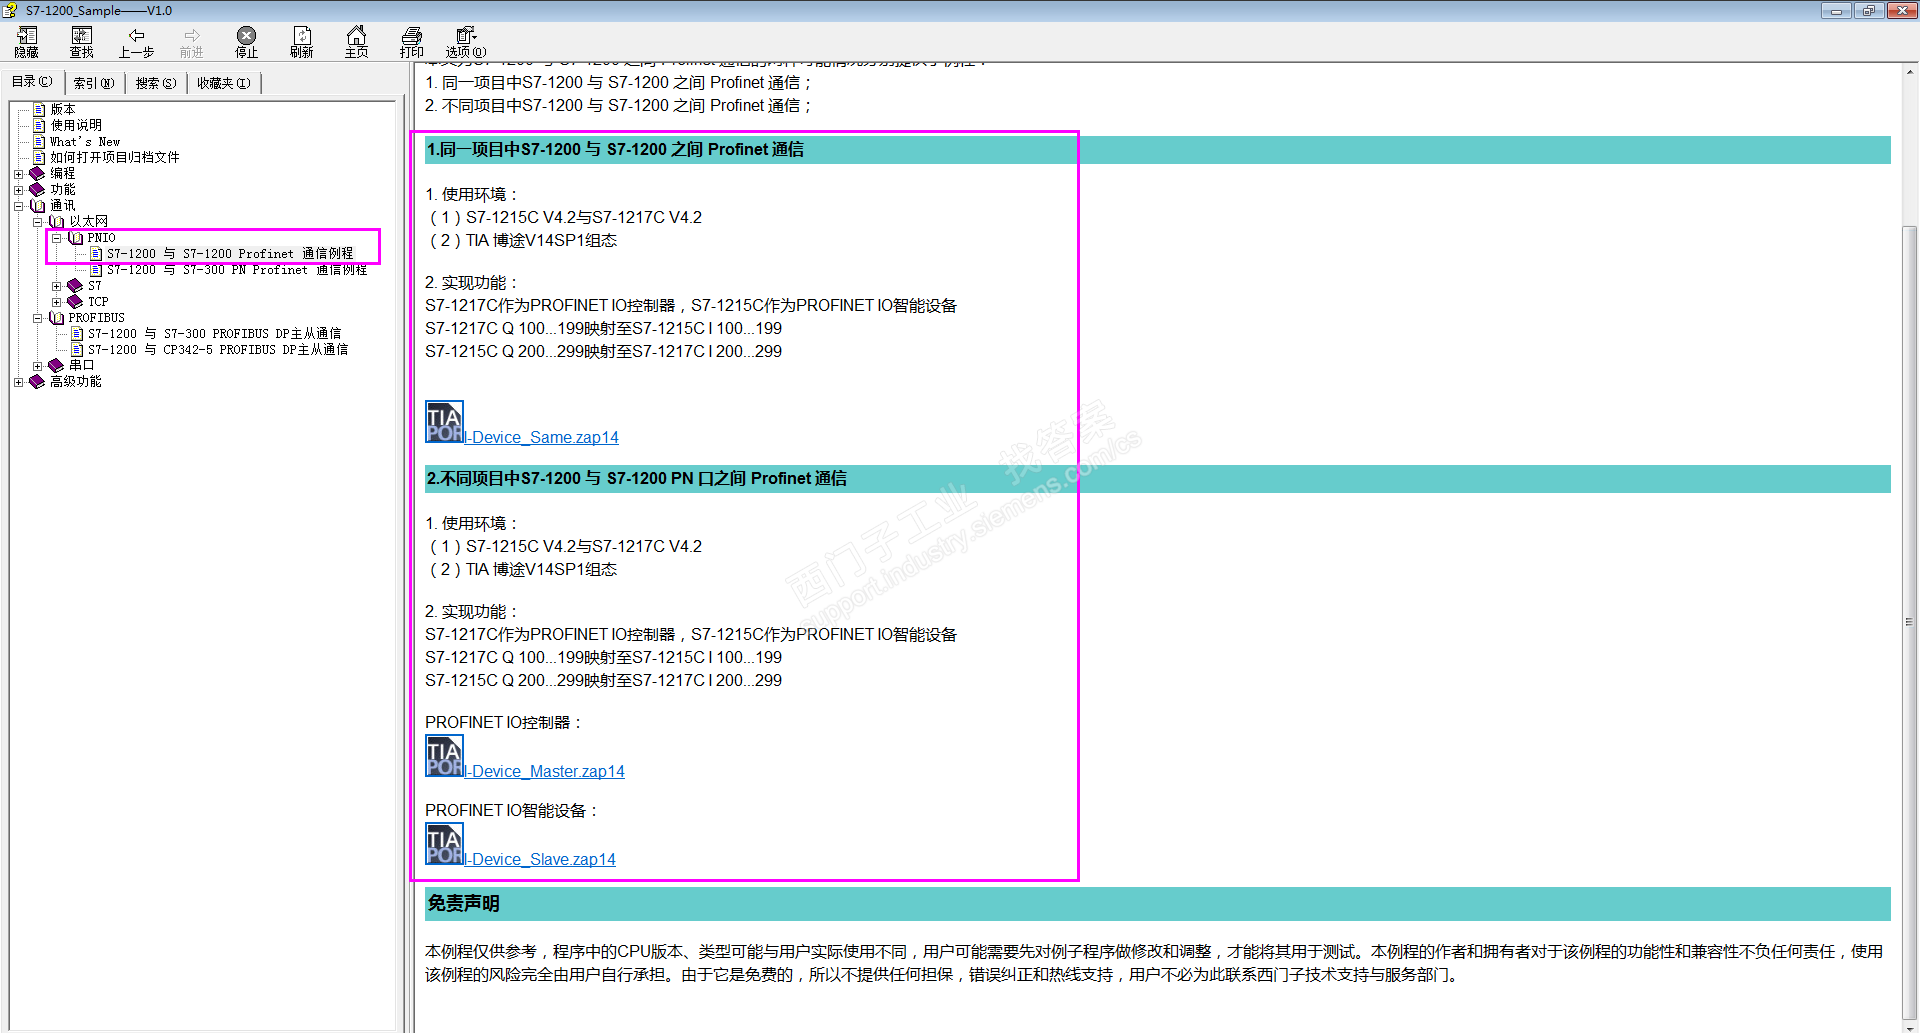Click the book icon next to 高级功能
The image size is (1920, 1033).
click(x=38, y=381)
